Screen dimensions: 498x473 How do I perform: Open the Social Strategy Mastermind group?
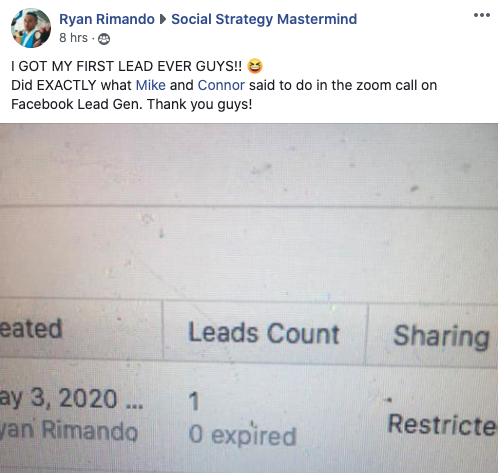264,19
